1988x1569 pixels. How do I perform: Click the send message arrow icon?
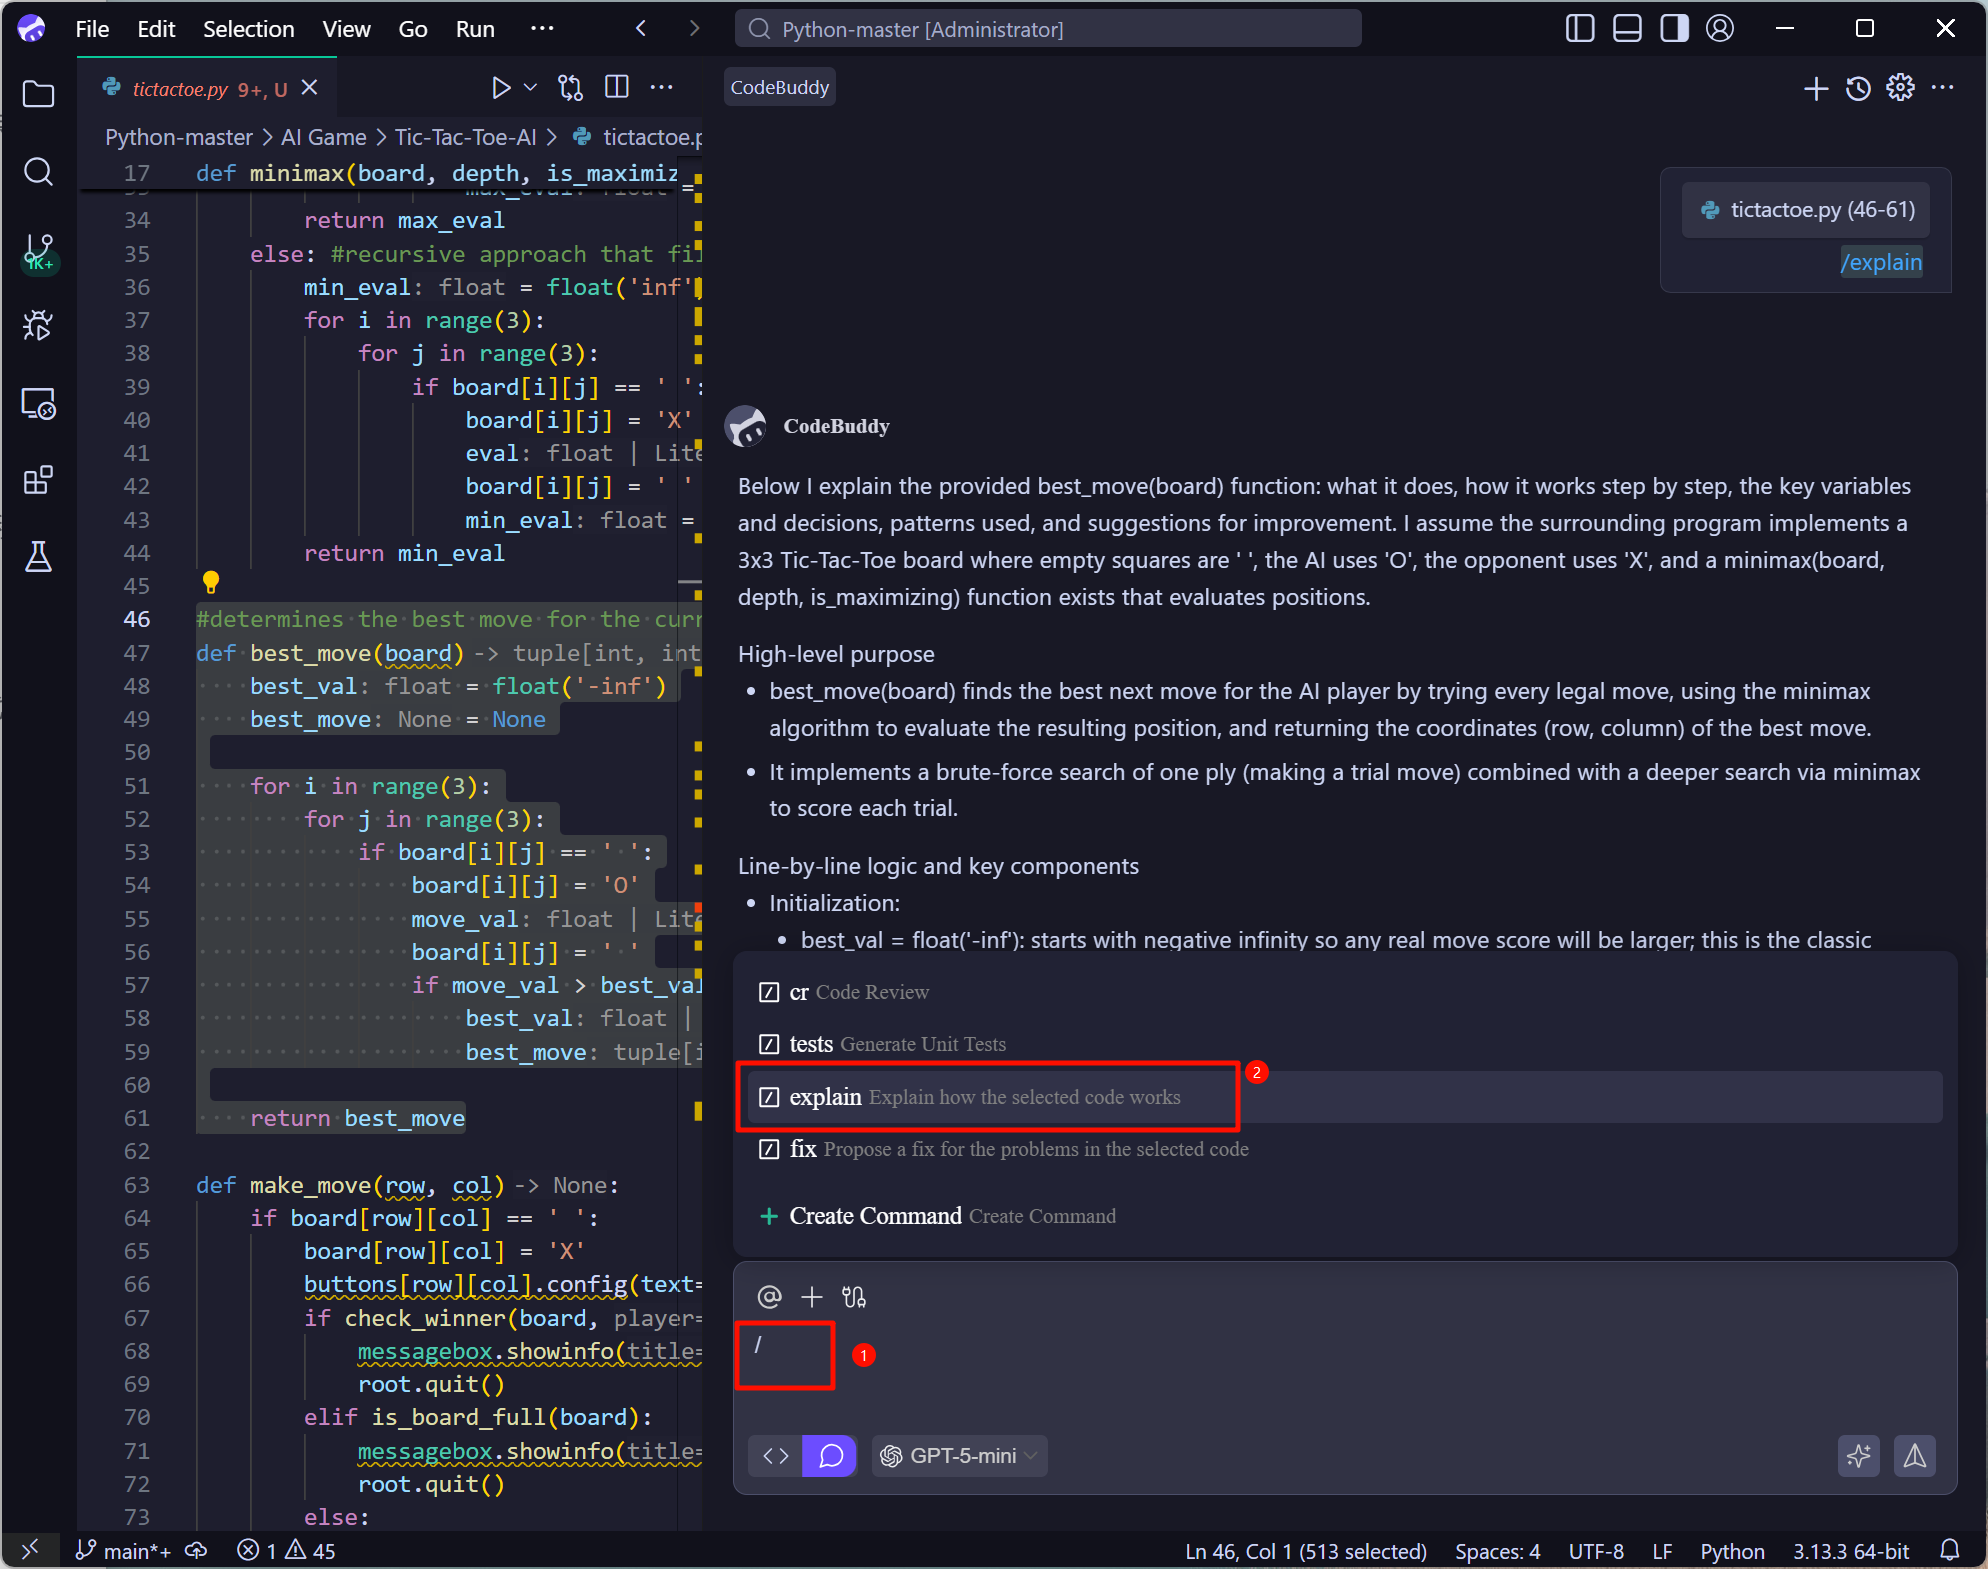1914,1456
